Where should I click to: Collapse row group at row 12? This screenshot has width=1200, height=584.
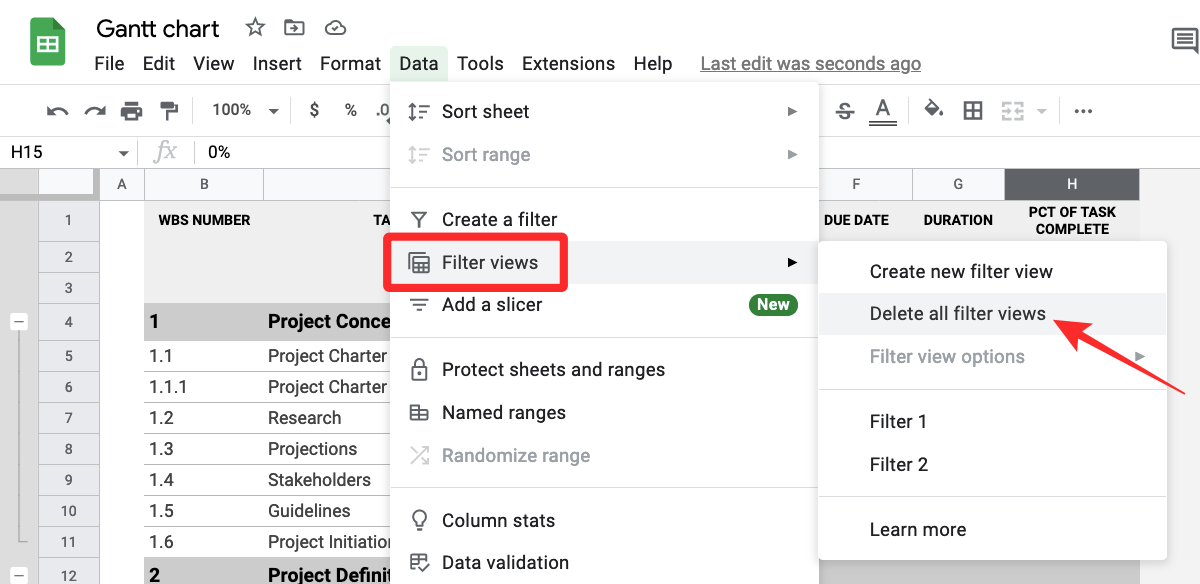pyautogui.click(x=19, y=576)
